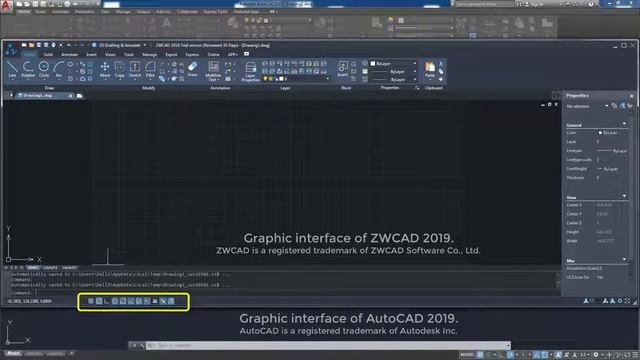Click the Color ByLayer swatch in Properties panel
This screenshot has width=640, height=360.
tap(600, 133)
